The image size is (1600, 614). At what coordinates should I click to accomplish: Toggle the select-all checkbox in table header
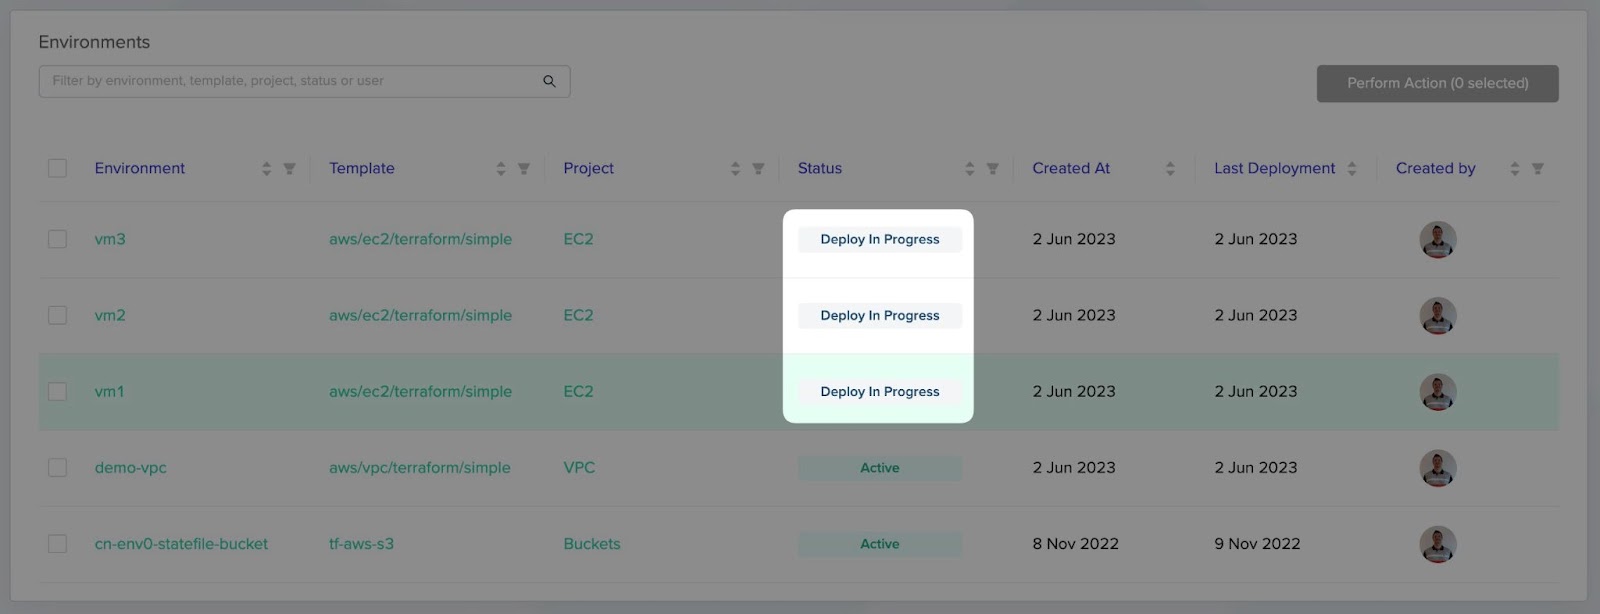coord(58,168)
